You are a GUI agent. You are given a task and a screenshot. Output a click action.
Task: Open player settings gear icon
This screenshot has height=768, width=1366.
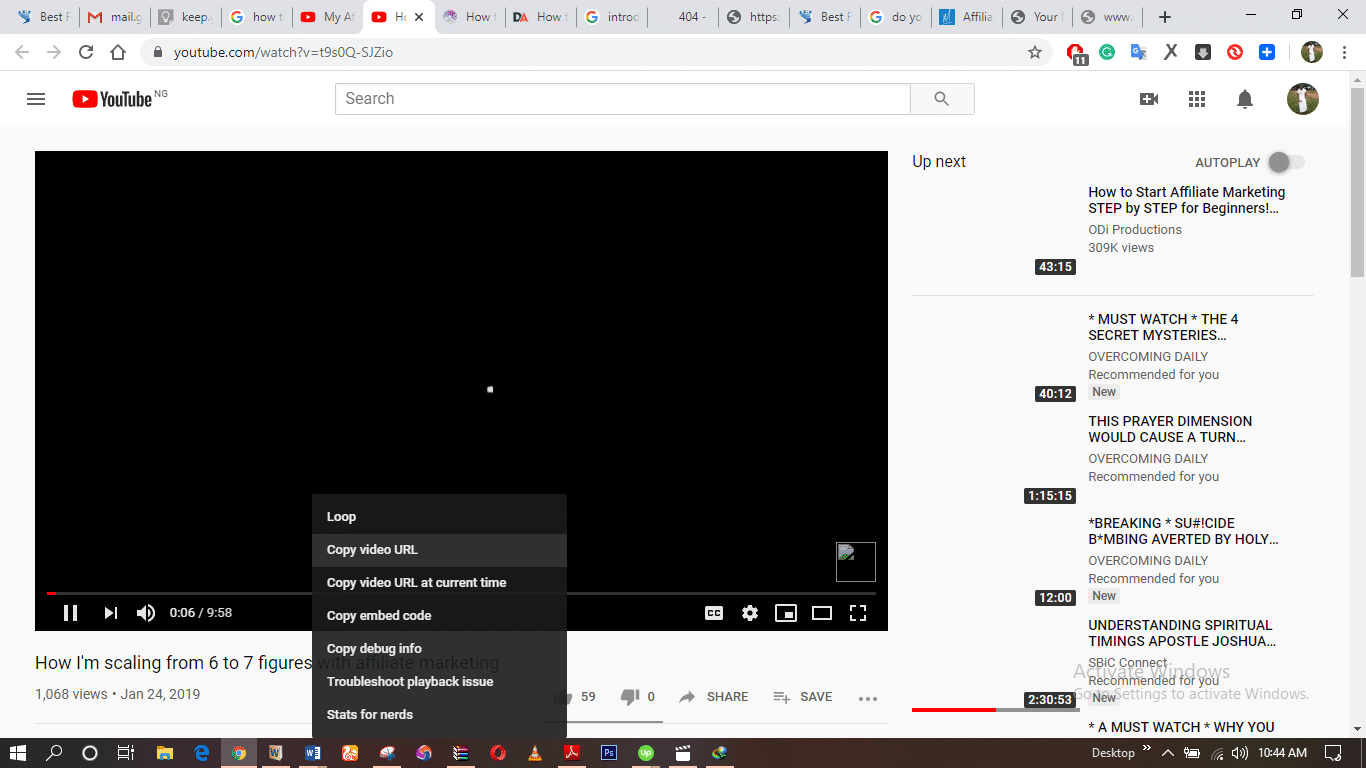point(750,613)
